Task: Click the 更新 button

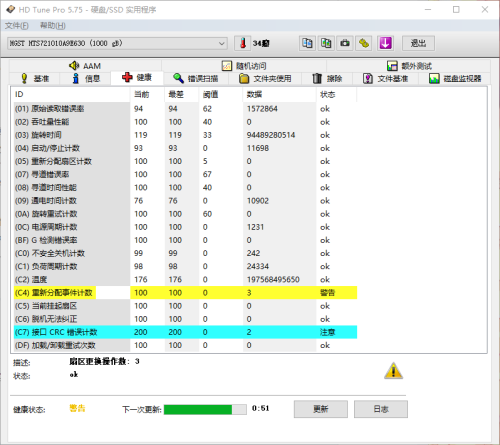Action: [321, 409]
